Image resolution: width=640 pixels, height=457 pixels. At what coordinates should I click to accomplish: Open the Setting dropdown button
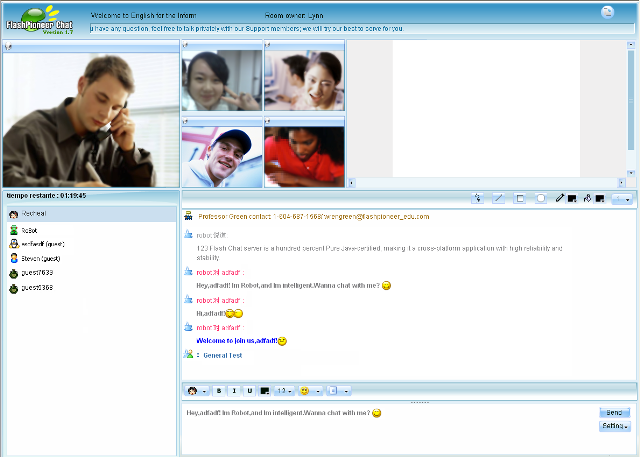click(x=615, y=426)
